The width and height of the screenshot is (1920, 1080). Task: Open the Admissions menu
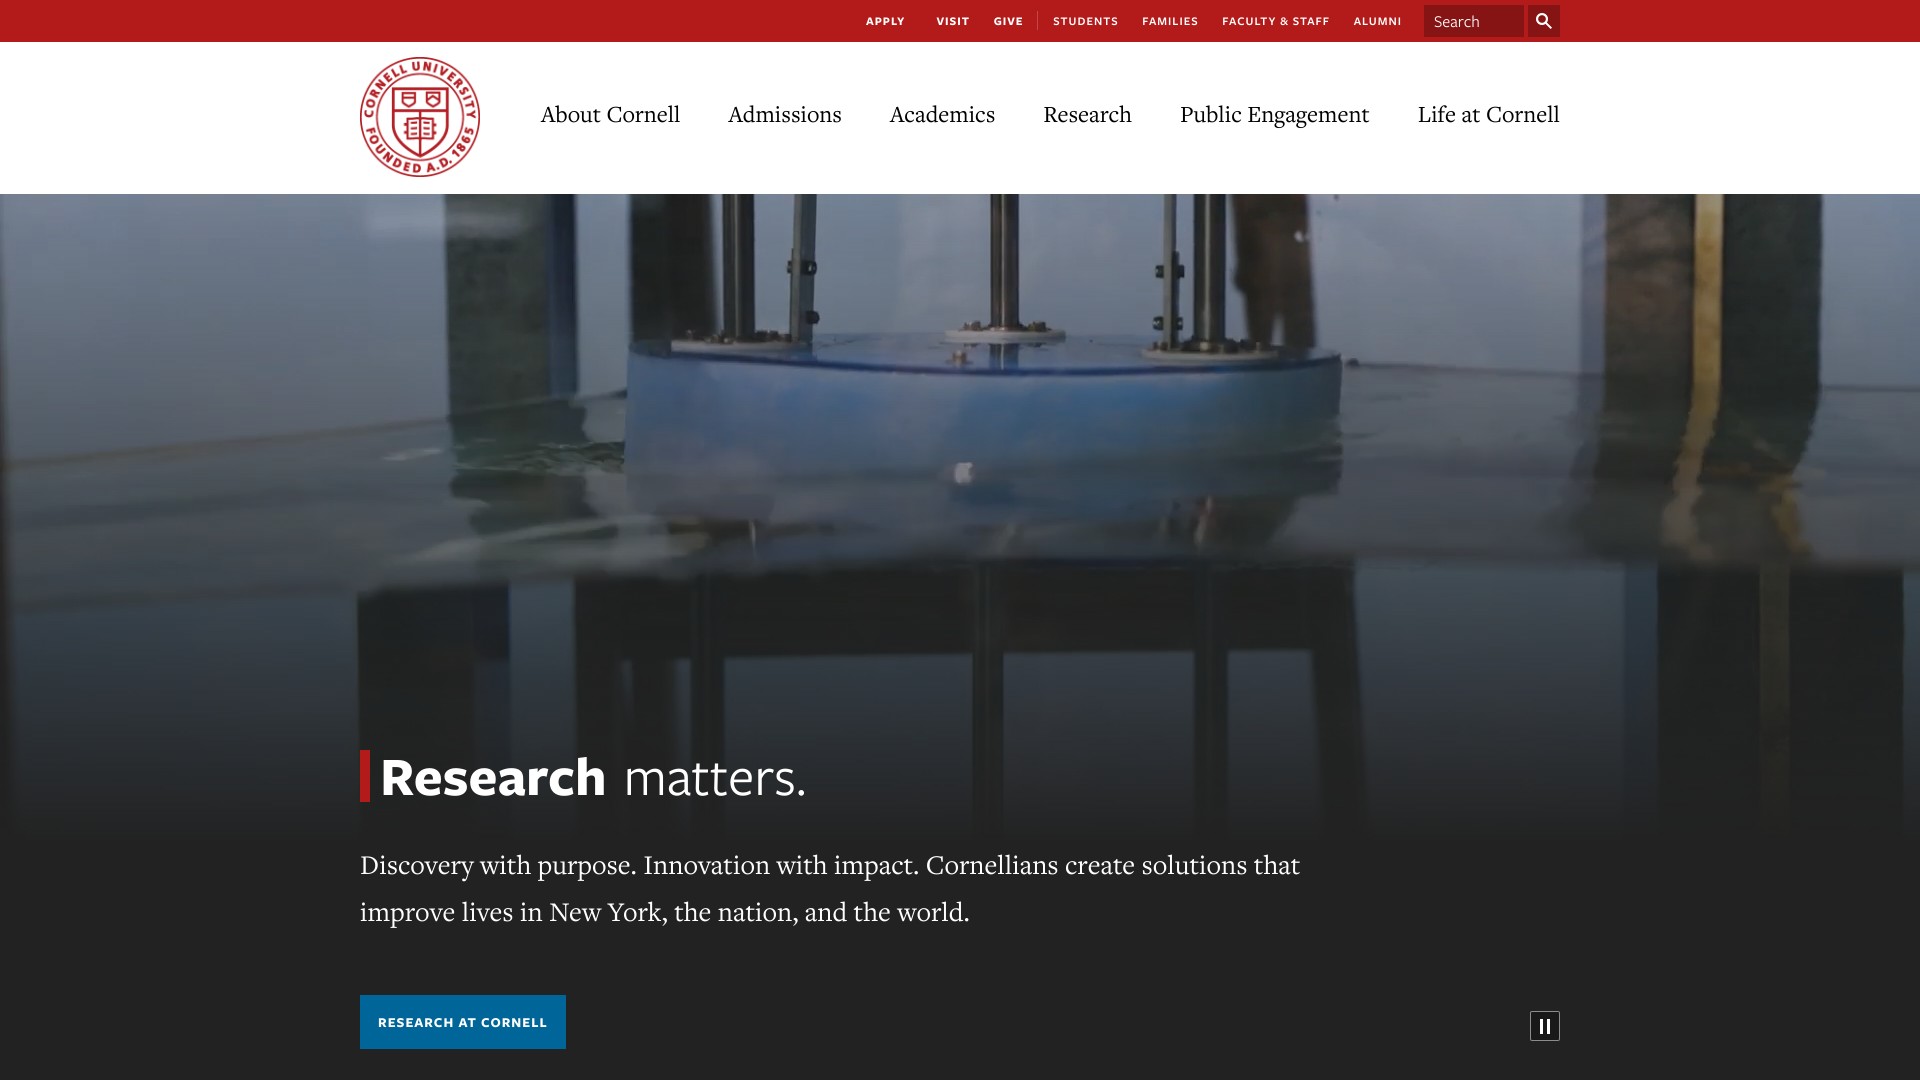click(x=784, y=115)
